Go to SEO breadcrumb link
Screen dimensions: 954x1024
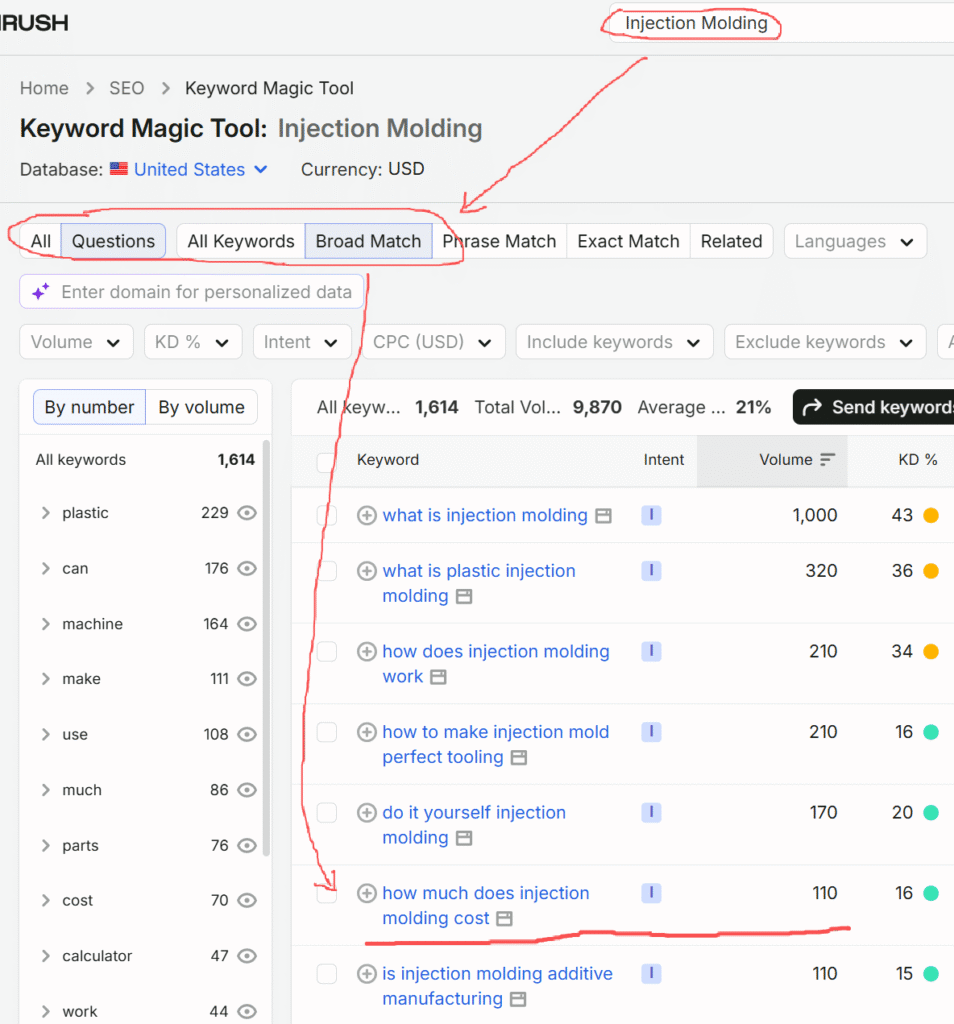127,88
